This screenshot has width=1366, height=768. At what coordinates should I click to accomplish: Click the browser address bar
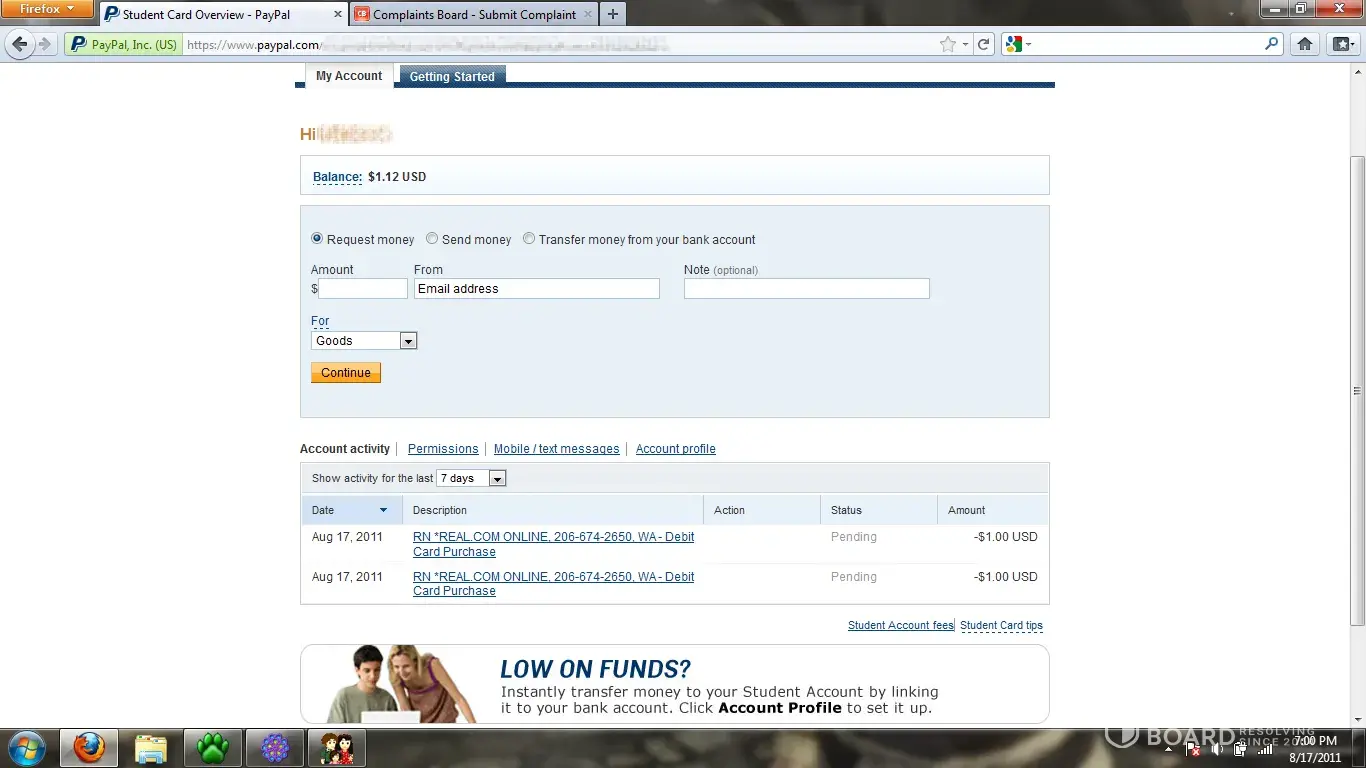pos(560,44)
